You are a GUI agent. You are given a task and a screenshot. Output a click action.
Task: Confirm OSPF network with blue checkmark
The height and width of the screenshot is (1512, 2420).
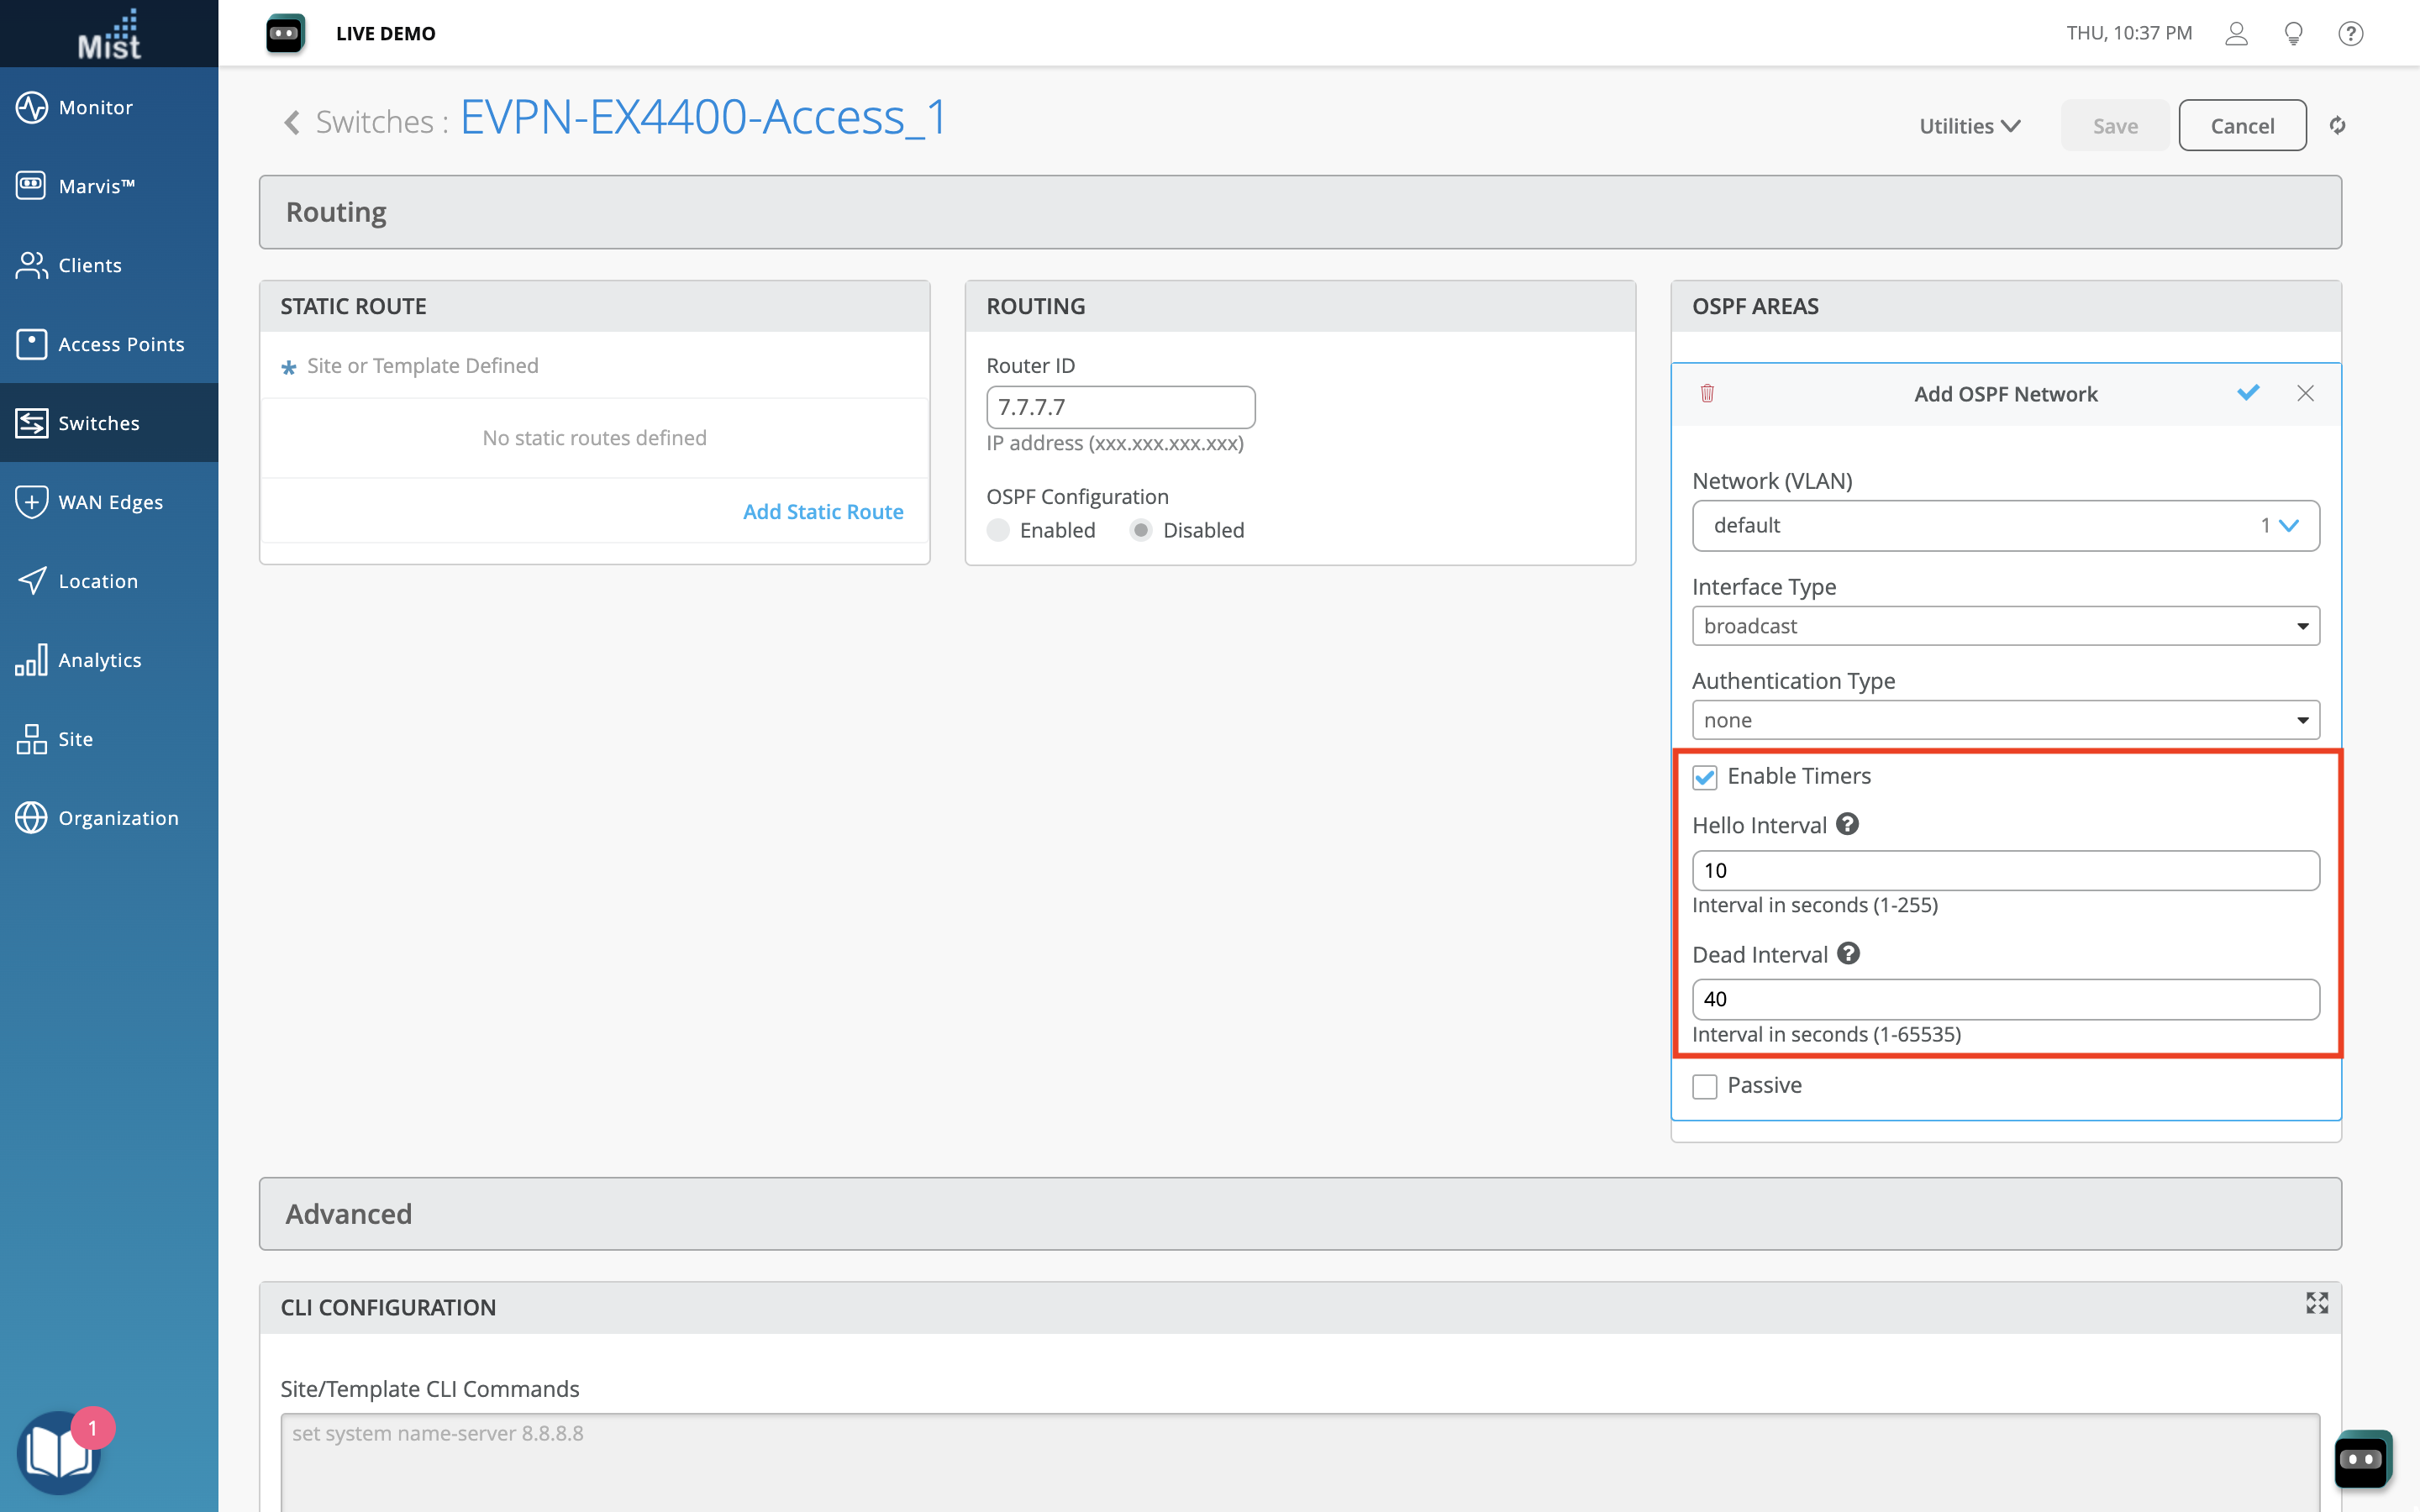click(x=2248, y=393)
